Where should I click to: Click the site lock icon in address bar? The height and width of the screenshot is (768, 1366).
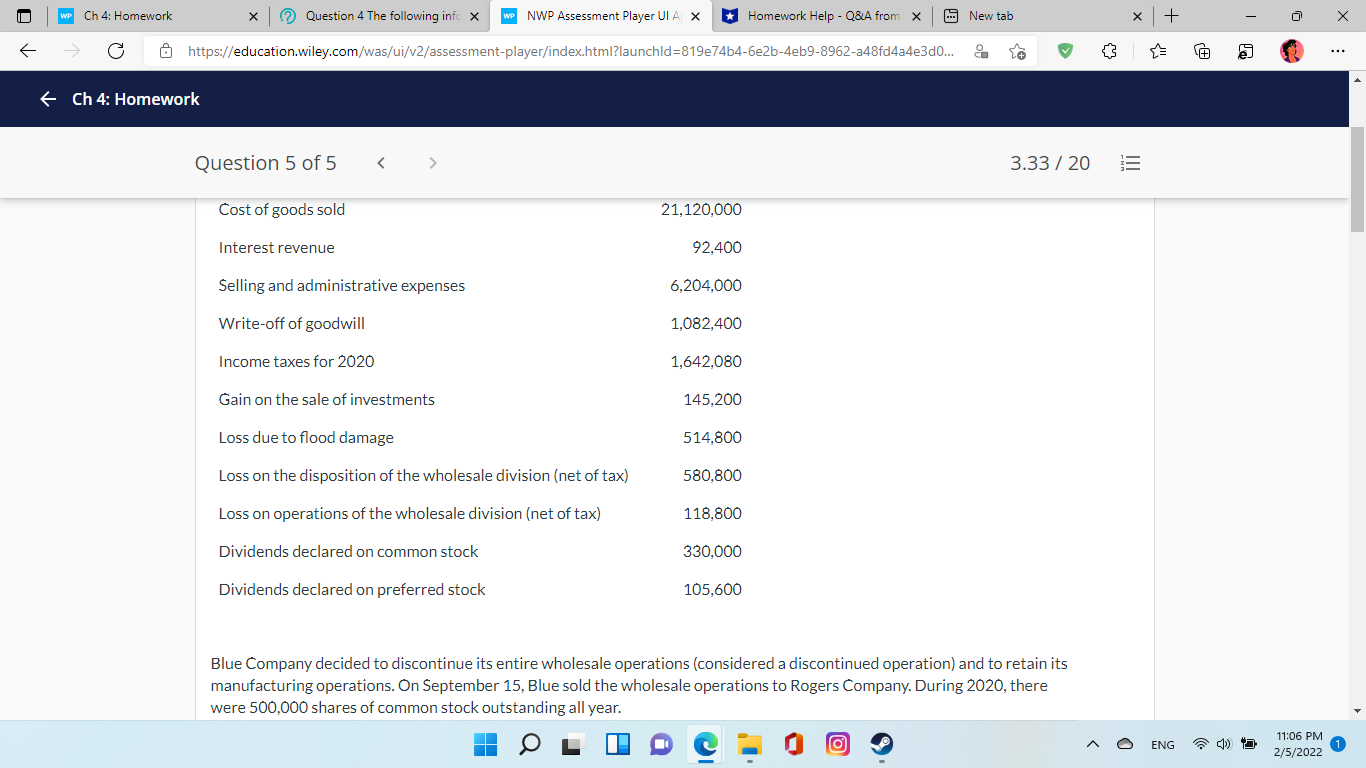[168, 51]
